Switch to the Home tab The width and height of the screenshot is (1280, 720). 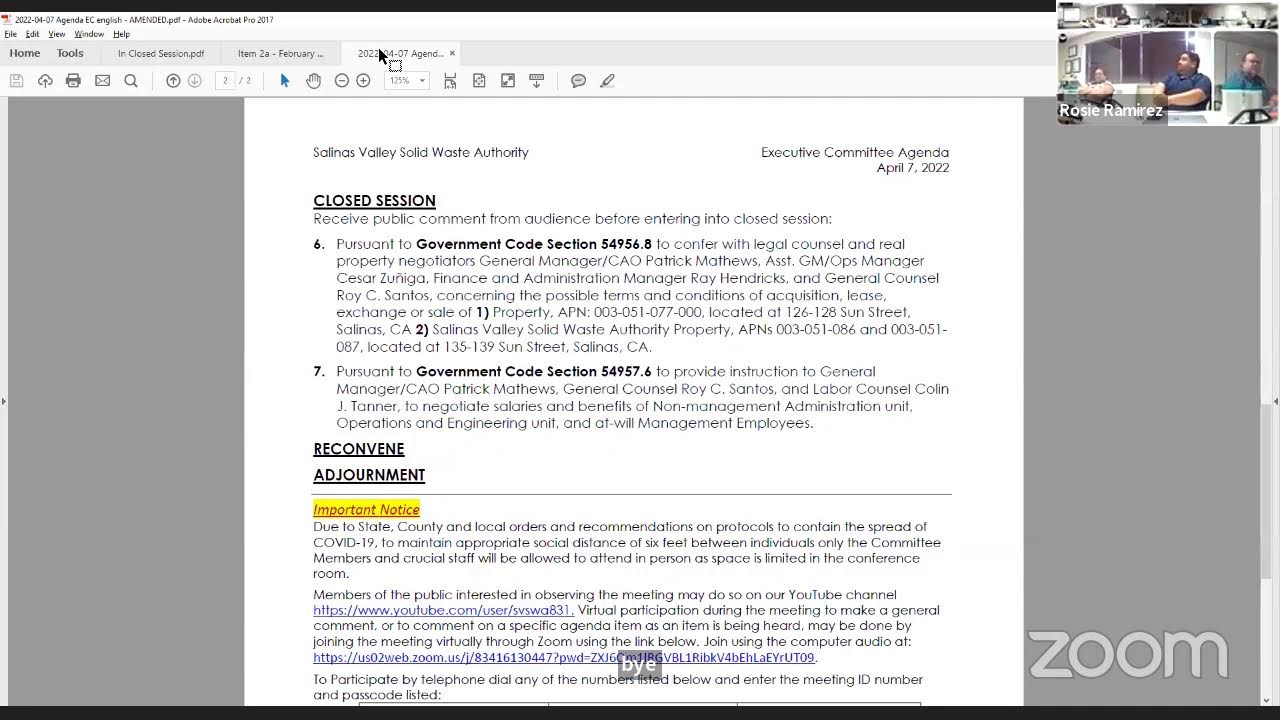(25, 53)
